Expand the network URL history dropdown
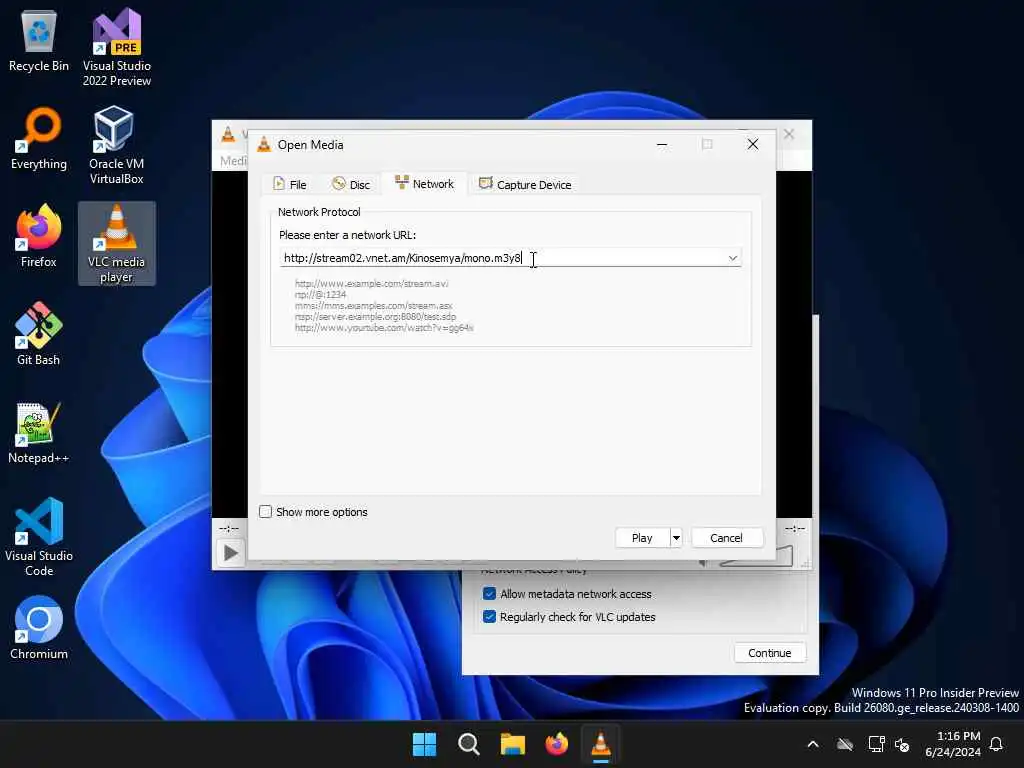The image size is (1024, 768). (733, 258)
